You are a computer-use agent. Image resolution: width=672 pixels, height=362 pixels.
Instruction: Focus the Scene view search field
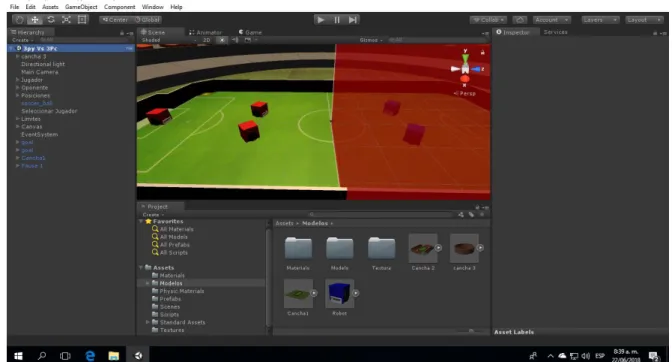(x=437, y=40)
